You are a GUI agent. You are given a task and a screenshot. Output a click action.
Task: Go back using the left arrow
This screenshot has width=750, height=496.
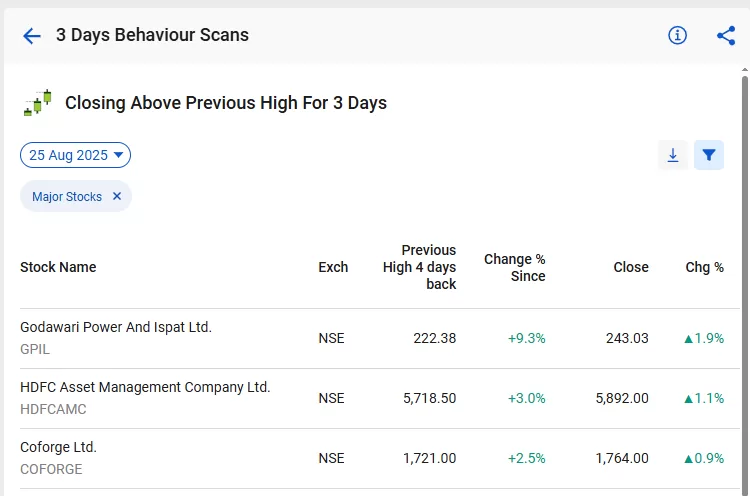(32, 36)
